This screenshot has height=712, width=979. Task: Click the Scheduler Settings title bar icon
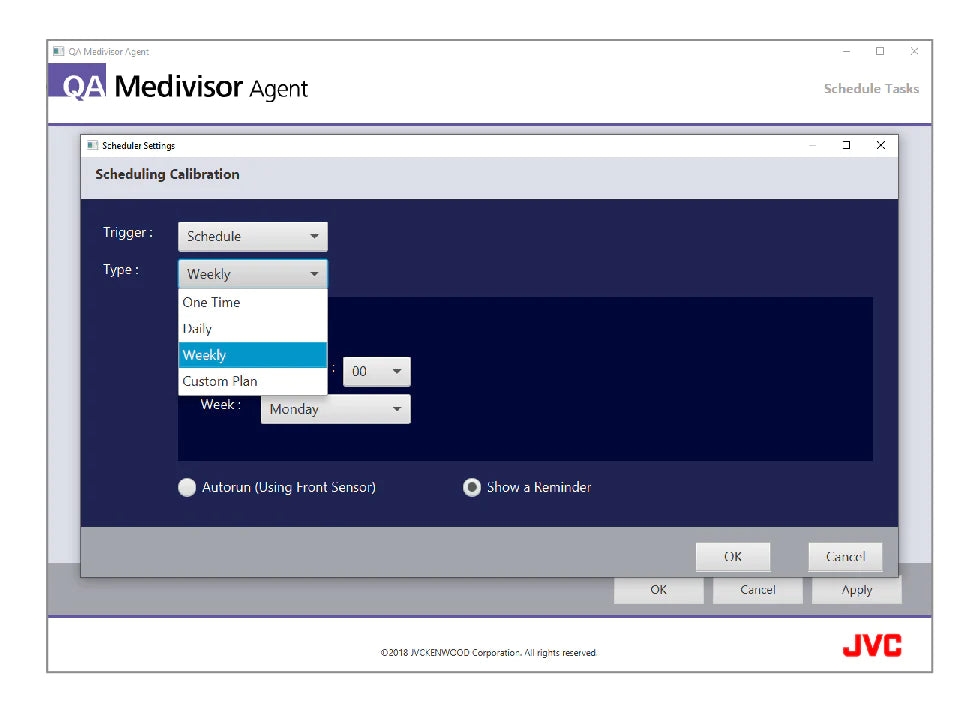[x=93, y=146]
